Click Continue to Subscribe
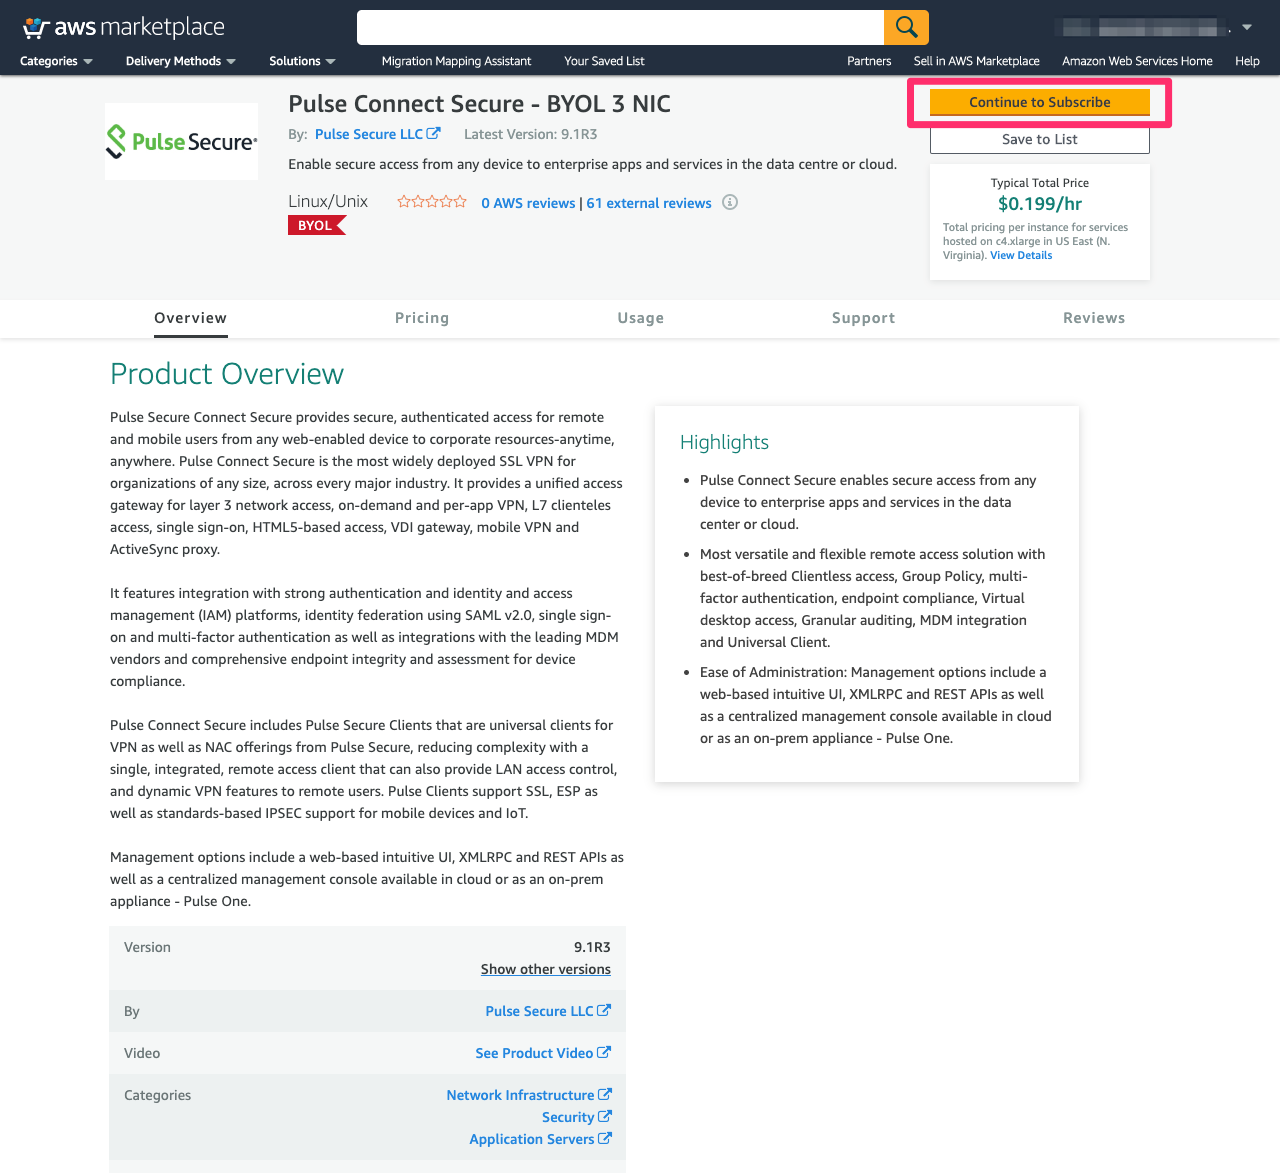 [x=1039, y=102]
